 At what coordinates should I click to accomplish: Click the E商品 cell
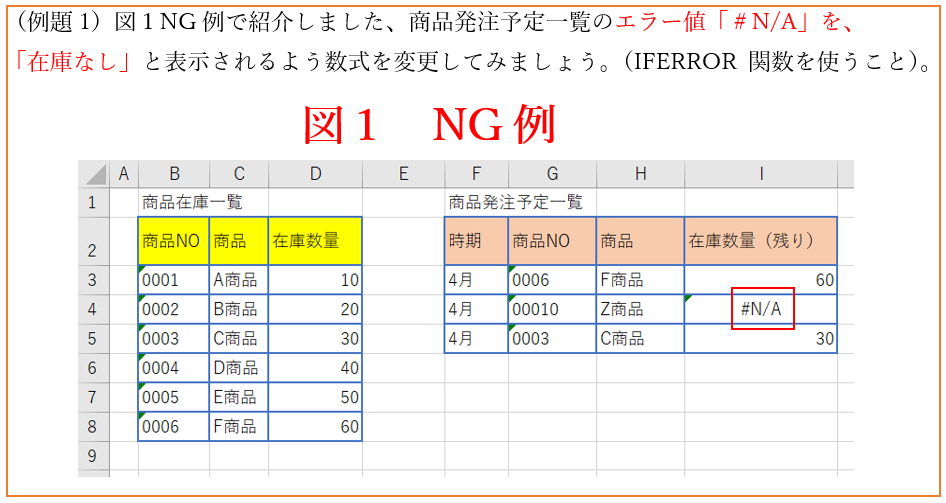click(x=238, y=397)
